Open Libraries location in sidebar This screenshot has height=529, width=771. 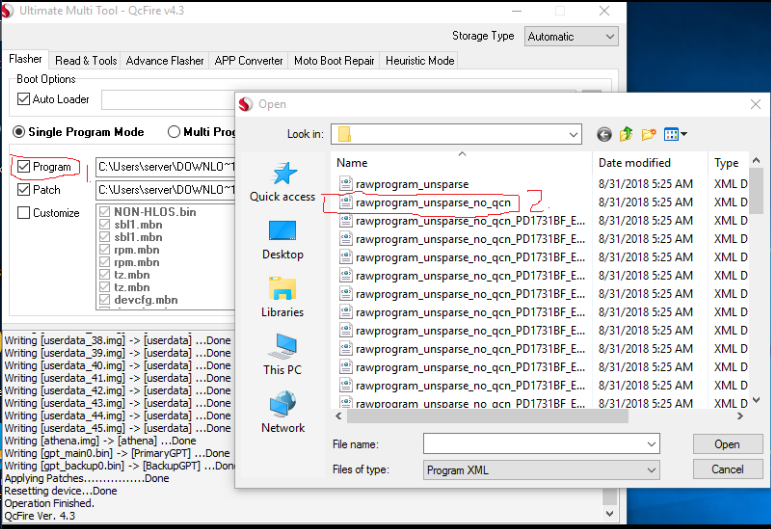(x=283, y=298)
